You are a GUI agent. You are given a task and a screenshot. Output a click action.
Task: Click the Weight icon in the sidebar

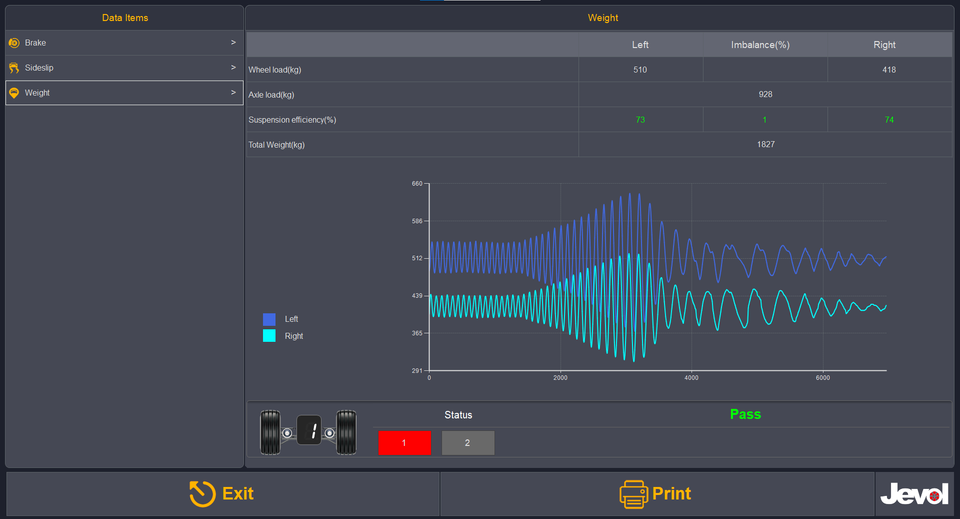point(14,93)
